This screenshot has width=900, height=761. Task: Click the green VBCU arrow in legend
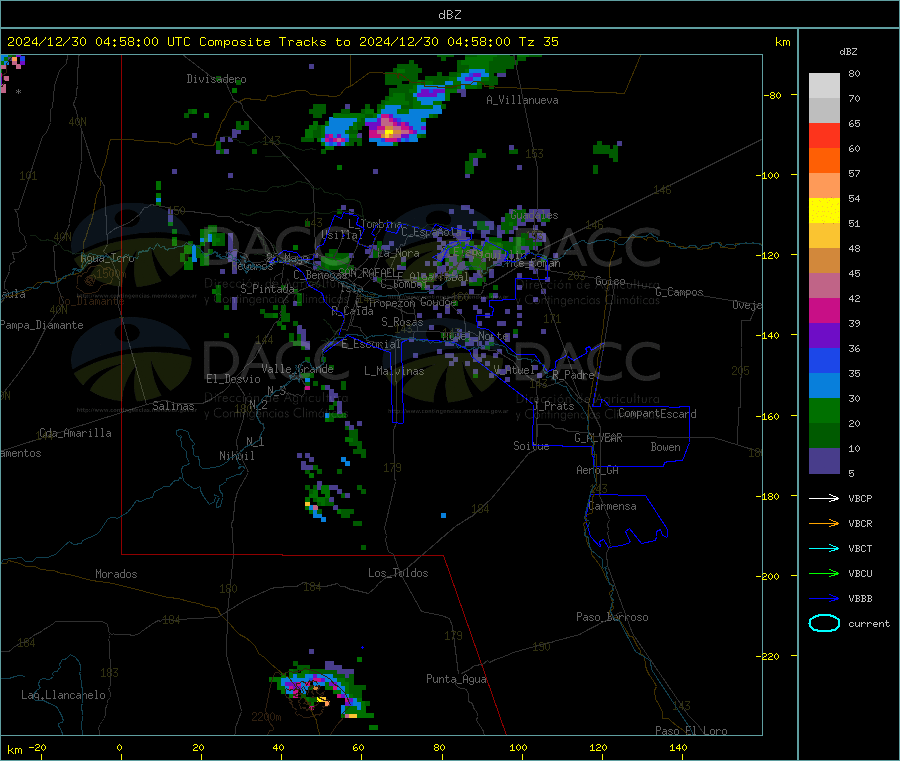824,573
